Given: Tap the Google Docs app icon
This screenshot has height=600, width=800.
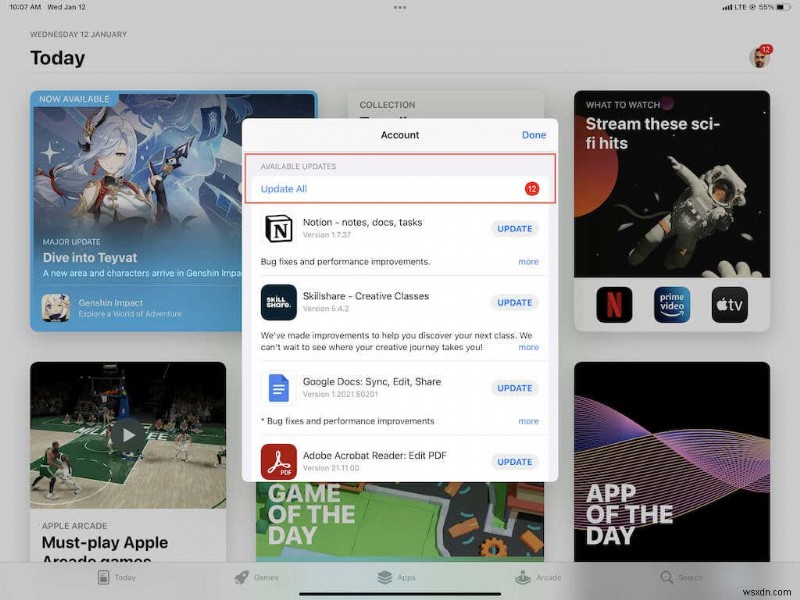Looking at the screenshot, I should click(281, 388).
